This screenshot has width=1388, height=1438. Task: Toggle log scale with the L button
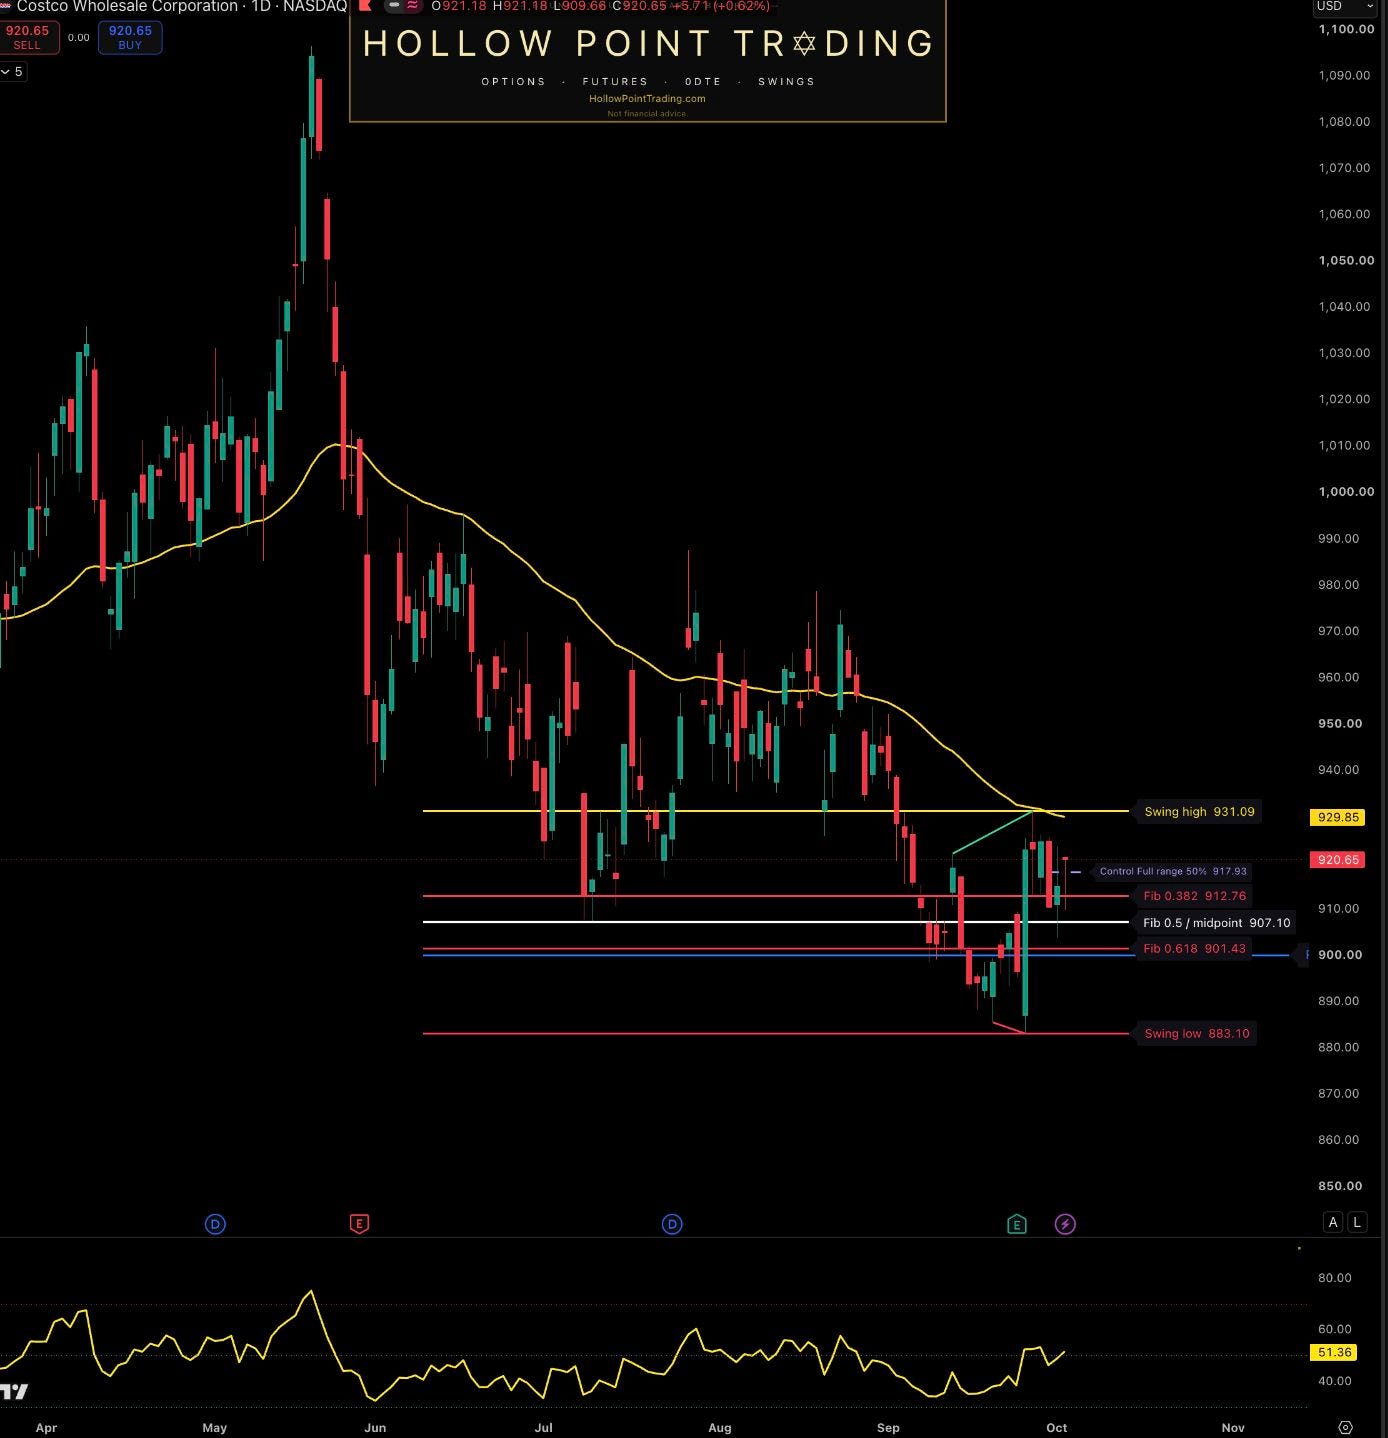point(1357,1222)
